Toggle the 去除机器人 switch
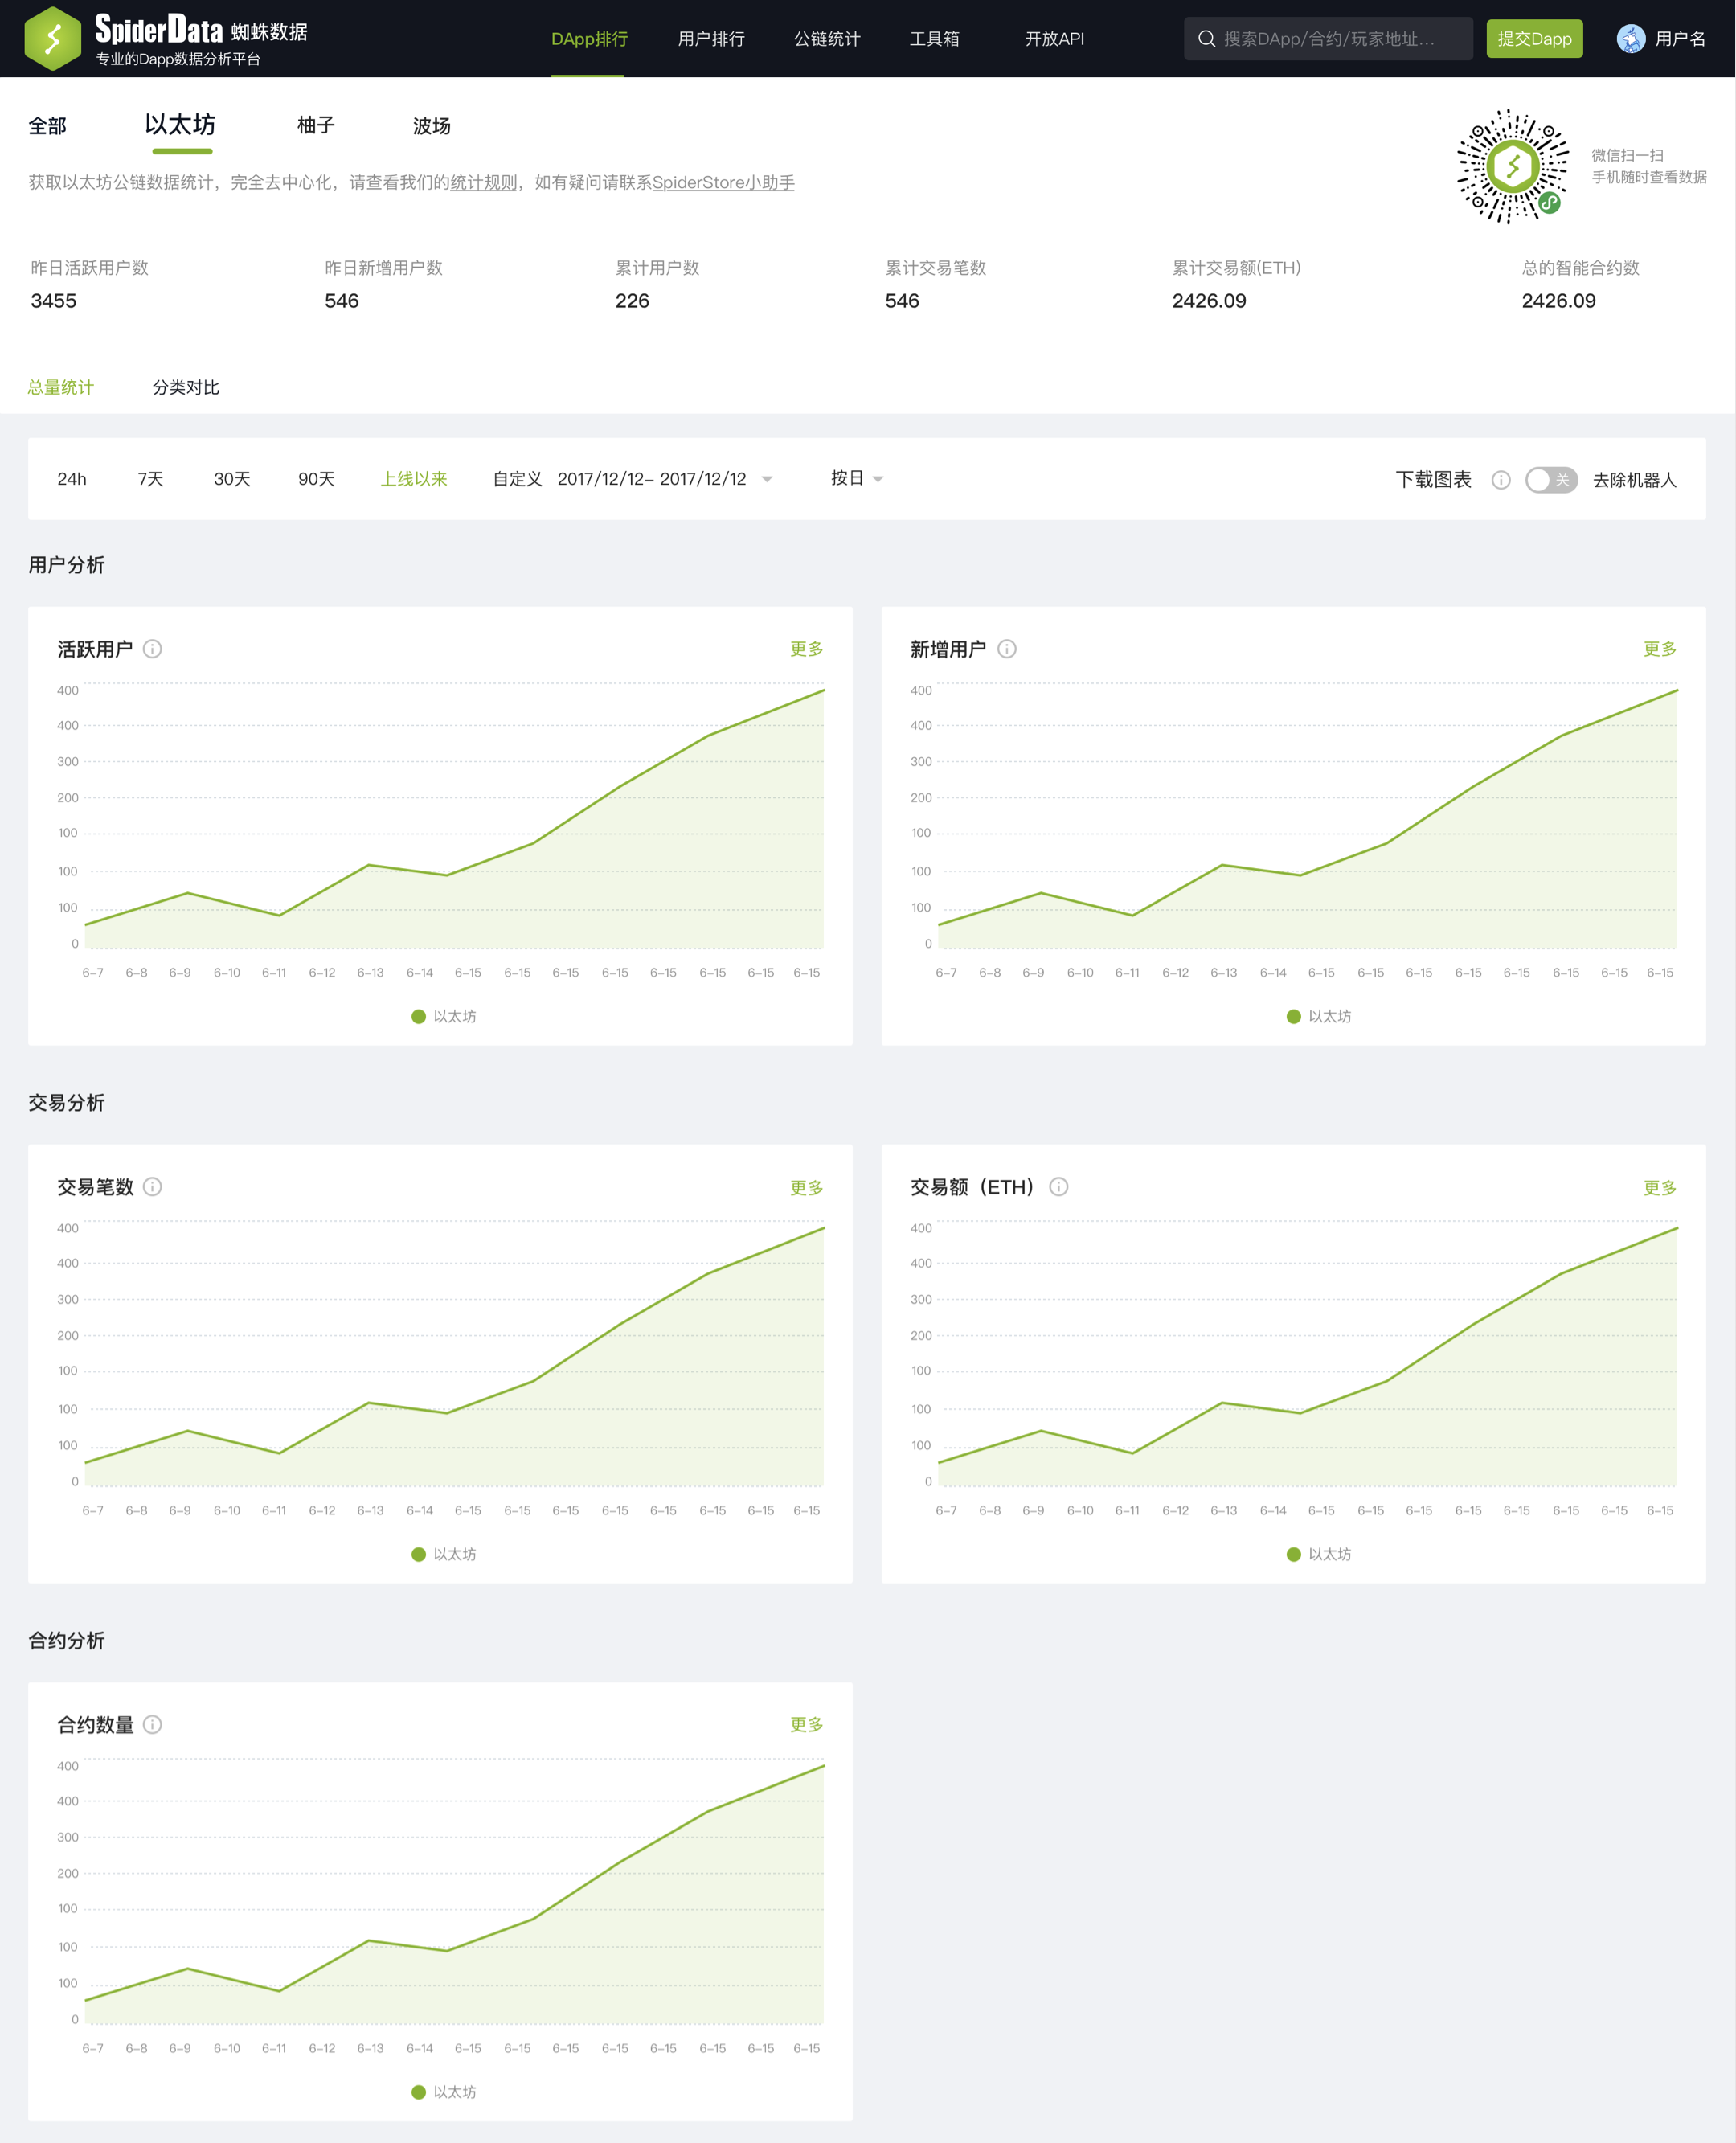The width and height of the screenshot is (1736, 2143). click(1550, 480)
